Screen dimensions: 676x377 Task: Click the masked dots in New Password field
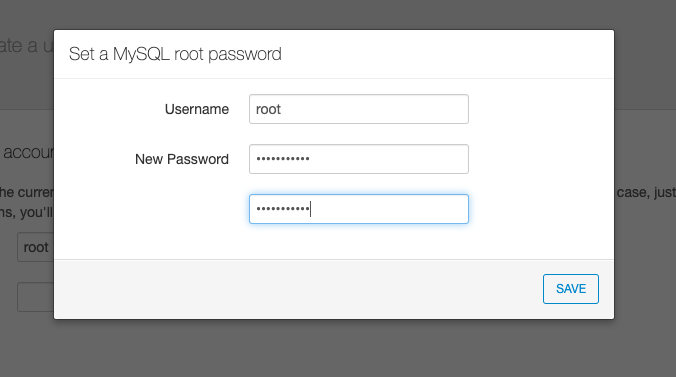tap(283, 159)
